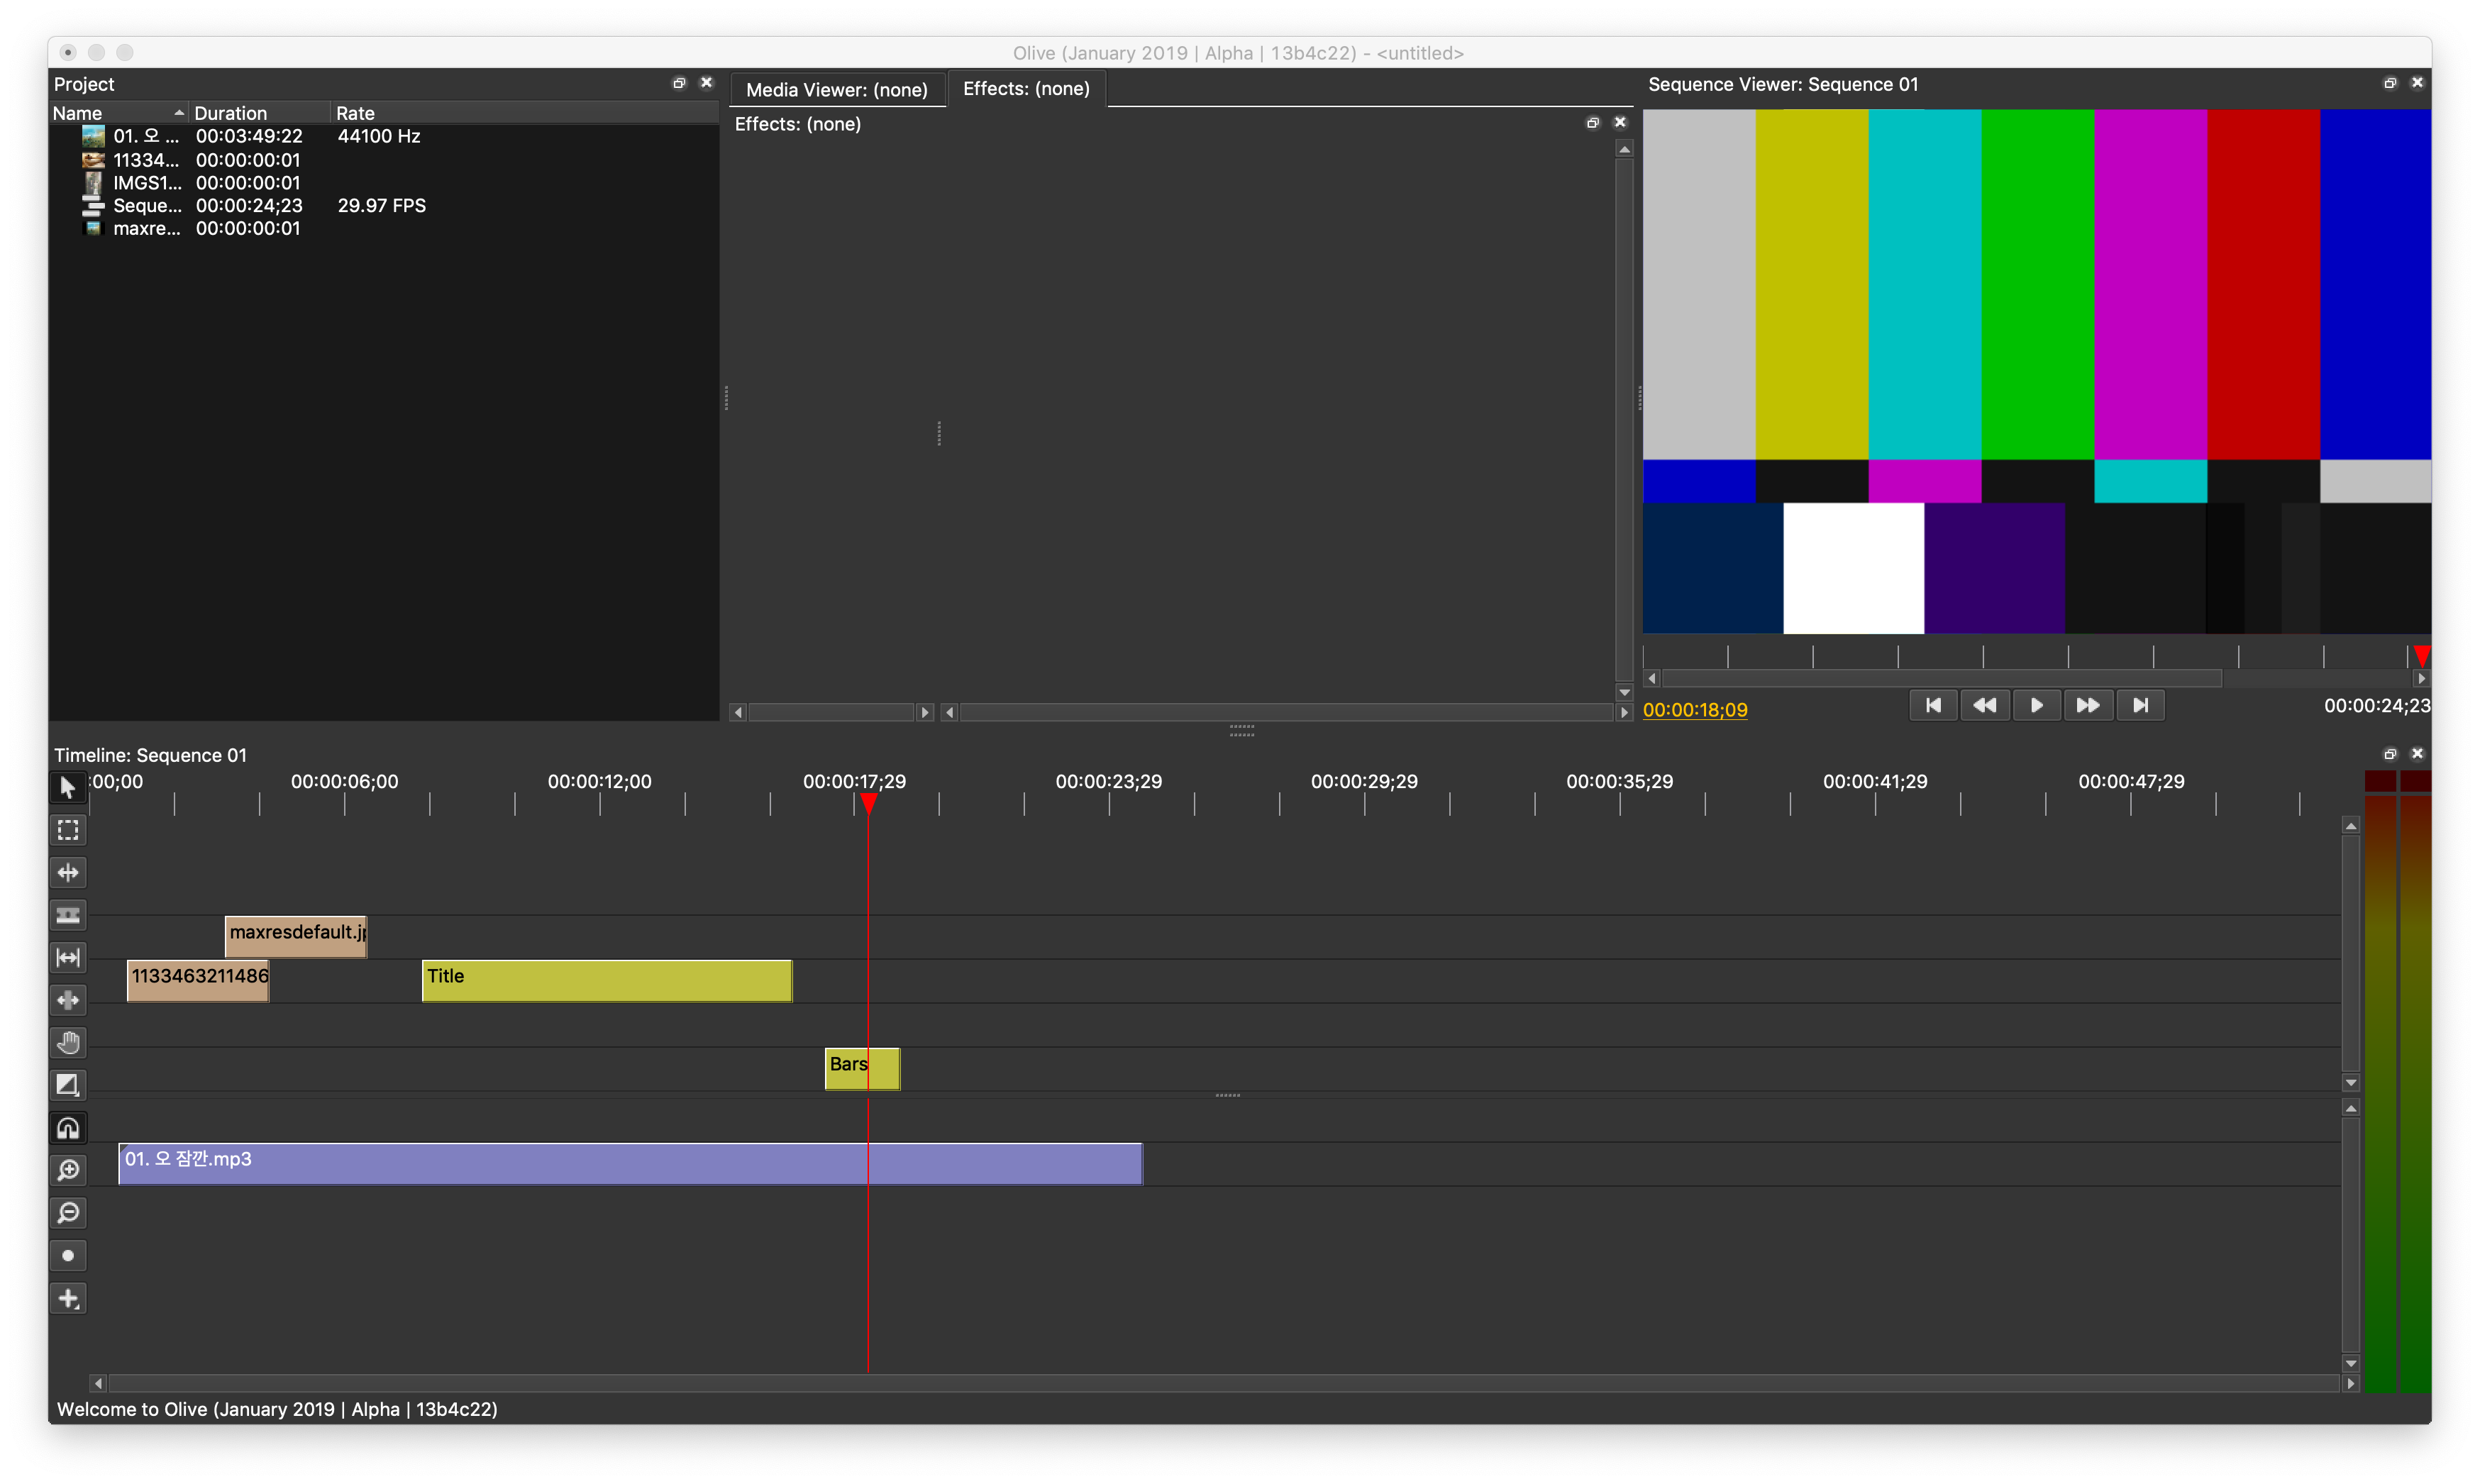
Task: Select the 'maxre...' image in Project panel
Action: point(384,229)
